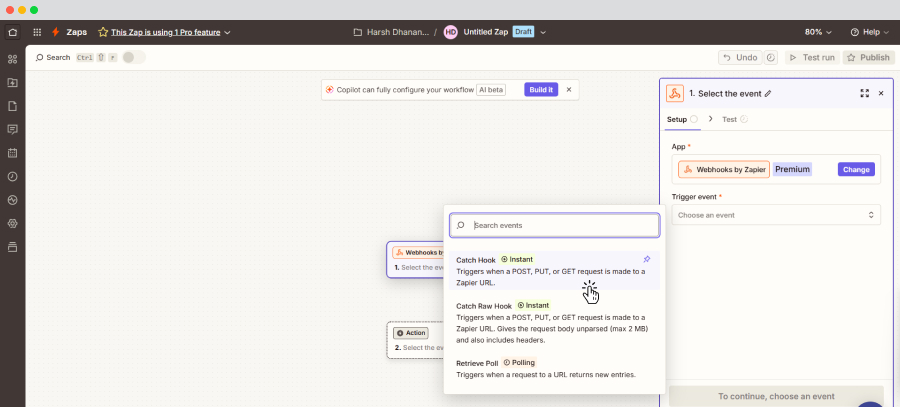
Task: Pin the Catch Hook event
Action: 646,259
